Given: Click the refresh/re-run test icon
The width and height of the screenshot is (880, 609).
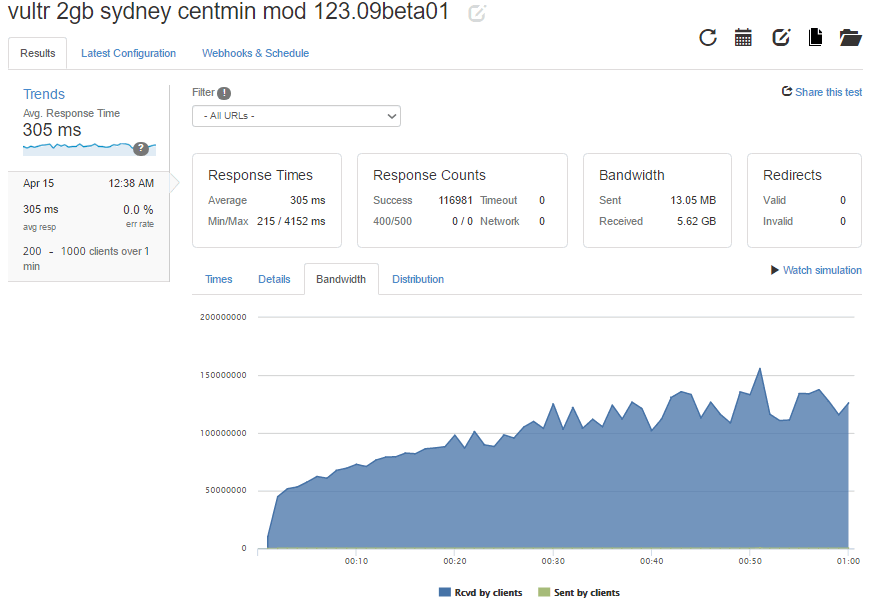Looking at the screenshot, I should 708,38.
